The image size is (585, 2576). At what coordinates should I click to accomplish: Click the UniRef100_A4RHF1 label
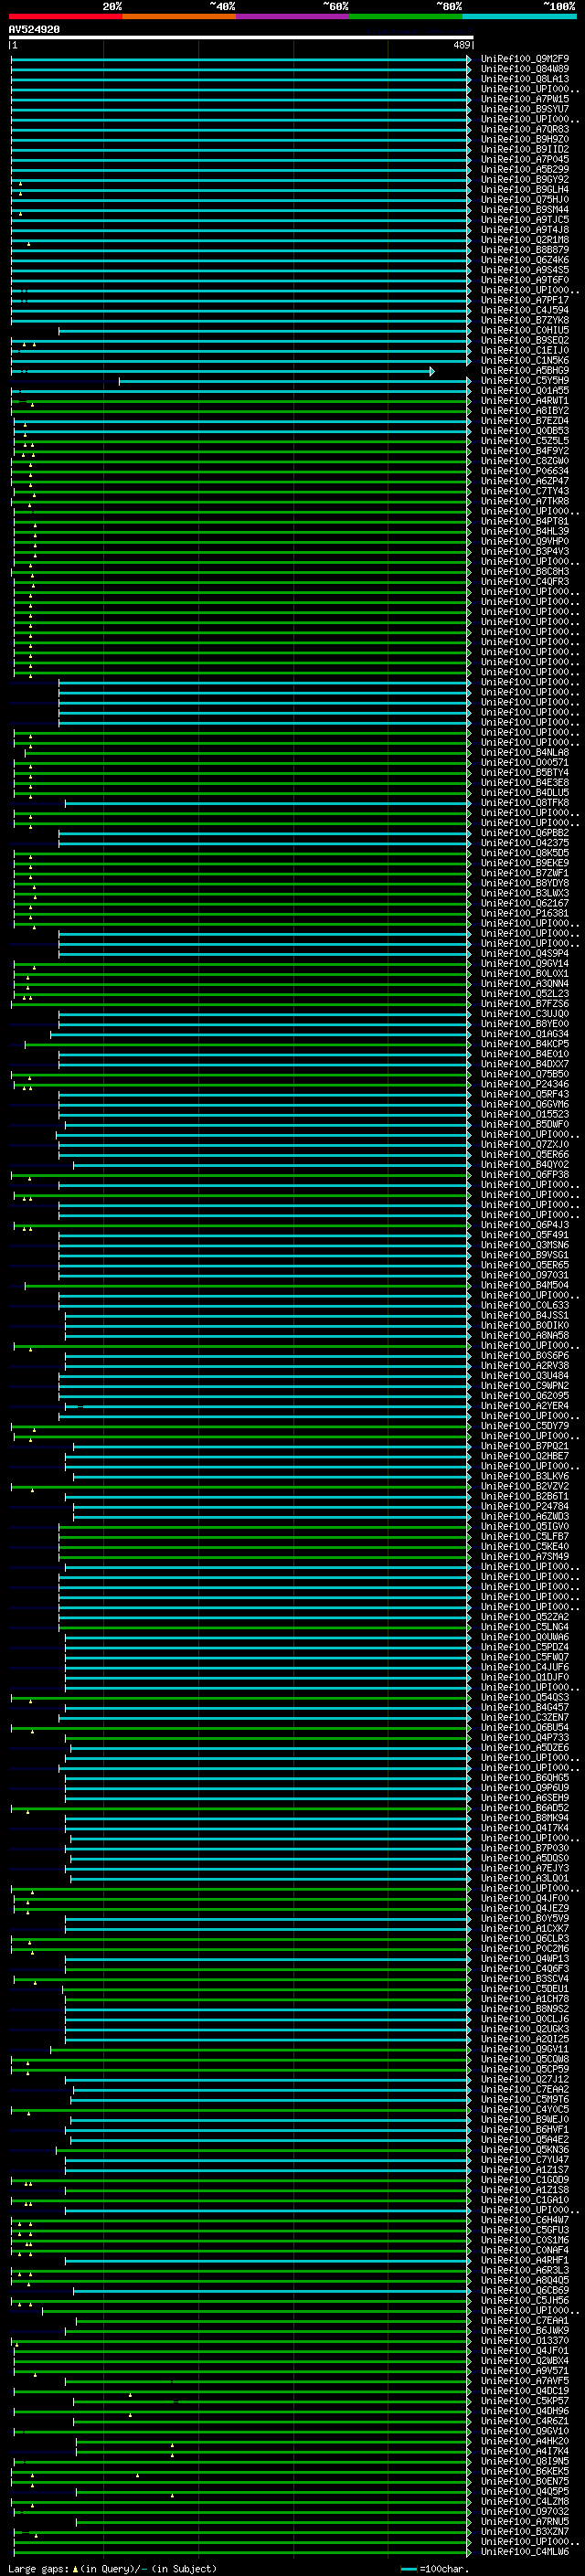coord(525,2260)
